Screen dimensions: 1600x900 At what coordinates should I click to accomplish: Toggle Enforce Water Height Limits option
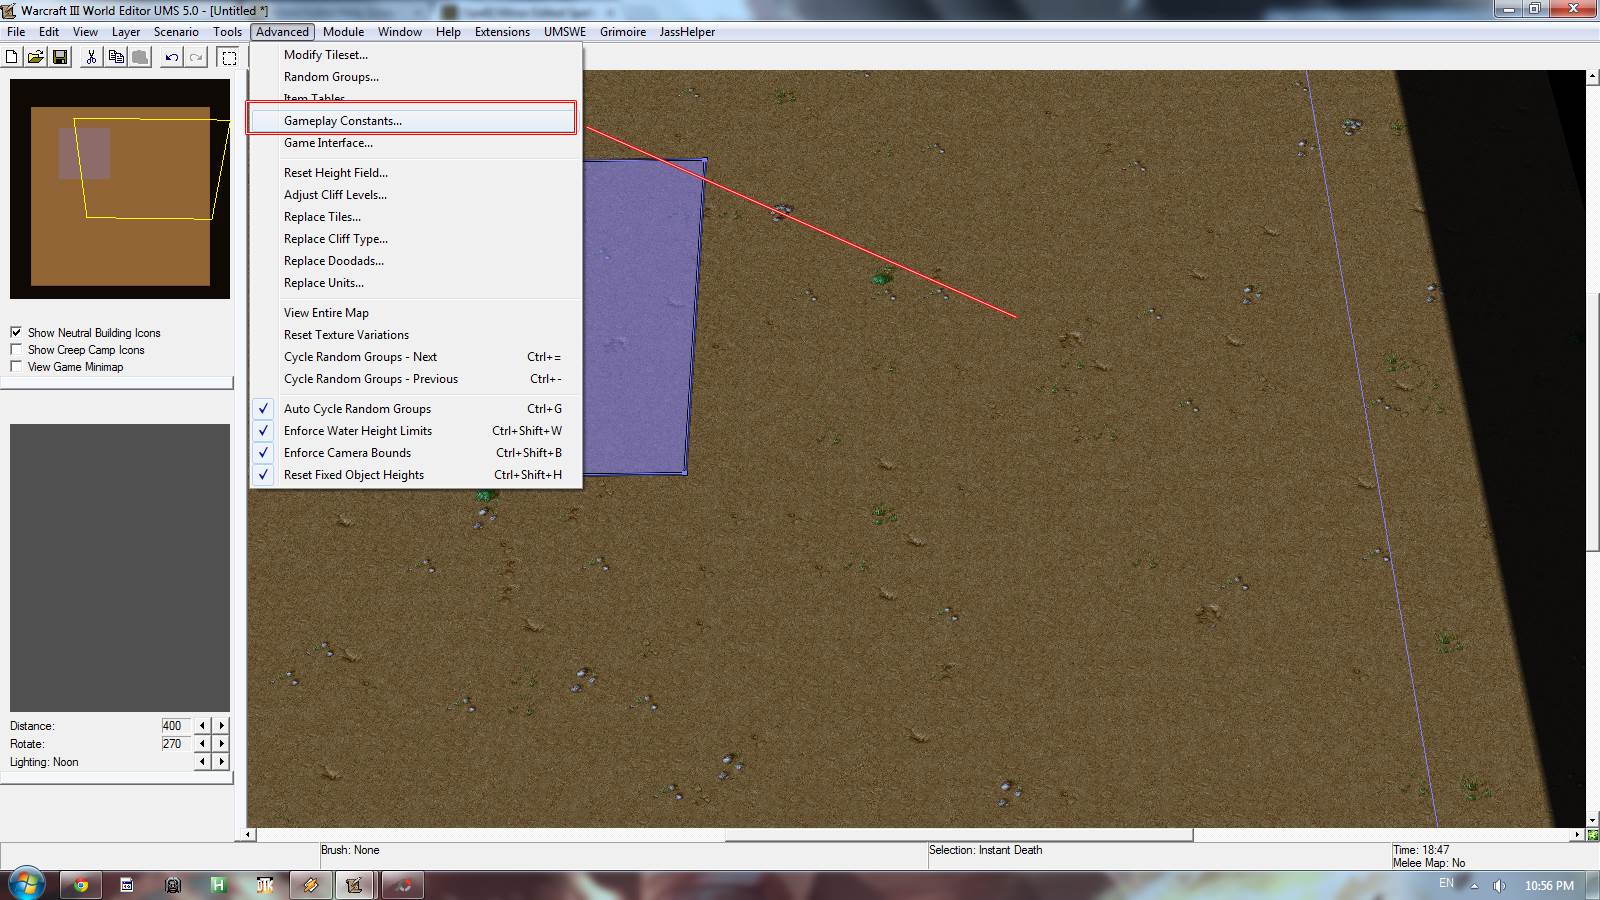point(415,431)
